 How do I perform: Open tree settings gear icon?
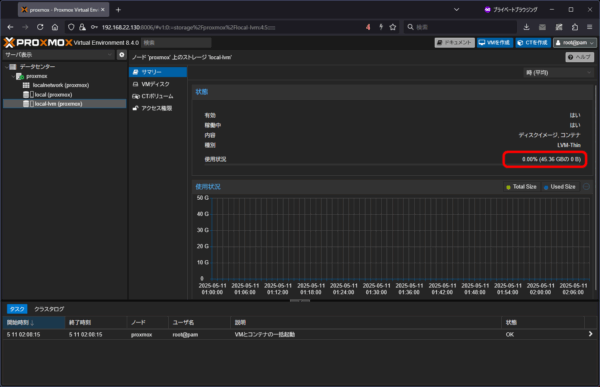point(122,55)
